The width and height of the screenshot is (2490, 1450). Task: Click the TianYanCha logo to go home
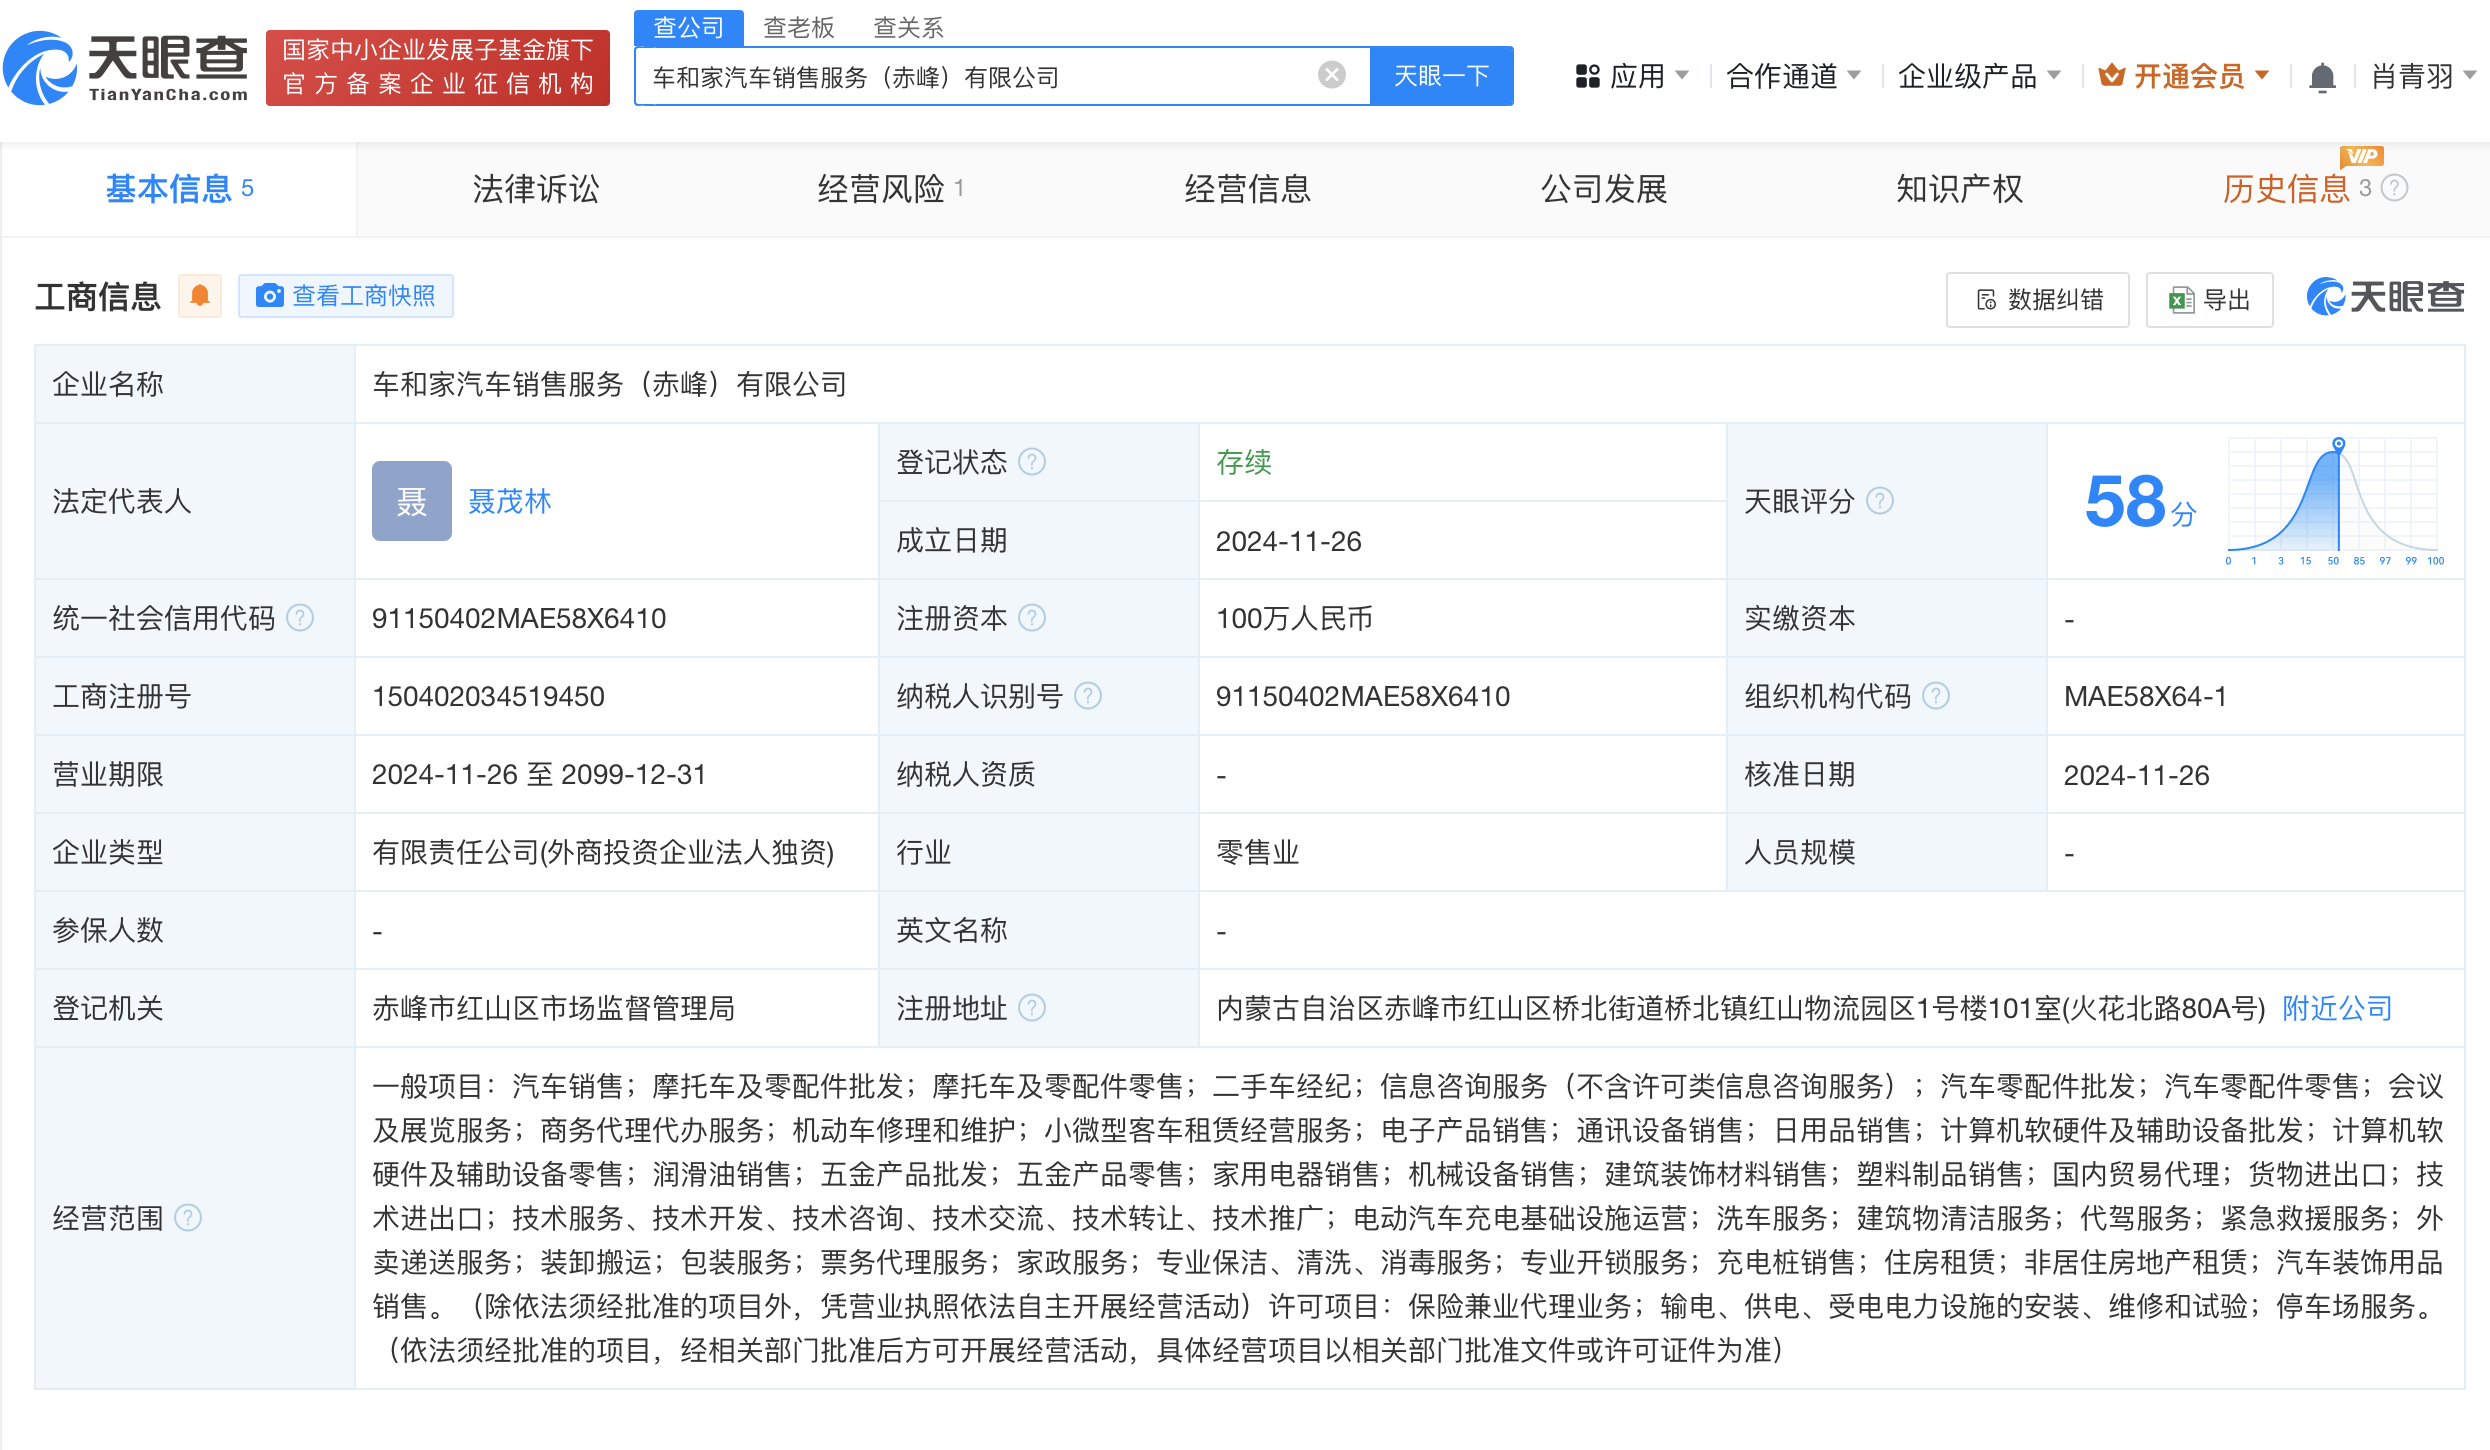126,68
